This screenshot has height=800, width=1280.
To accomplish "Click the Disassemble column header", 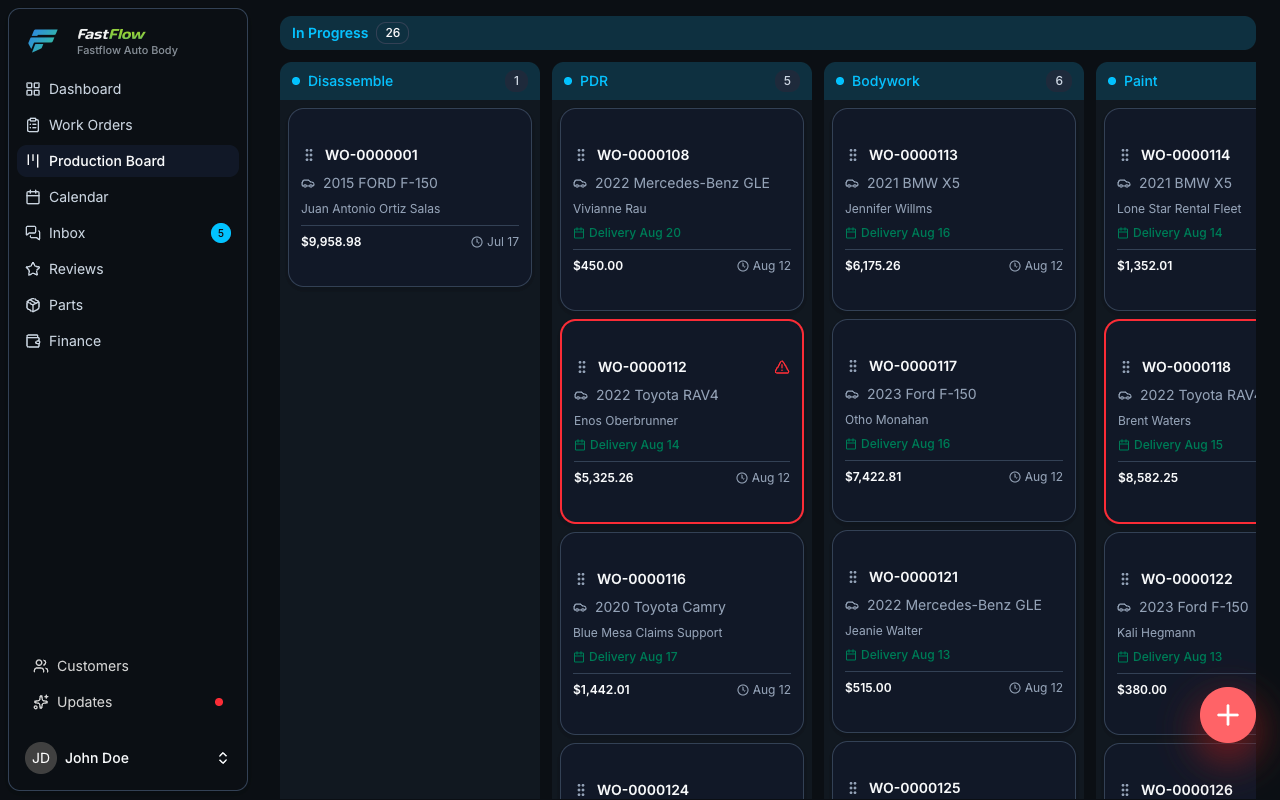I will (410, 81).
